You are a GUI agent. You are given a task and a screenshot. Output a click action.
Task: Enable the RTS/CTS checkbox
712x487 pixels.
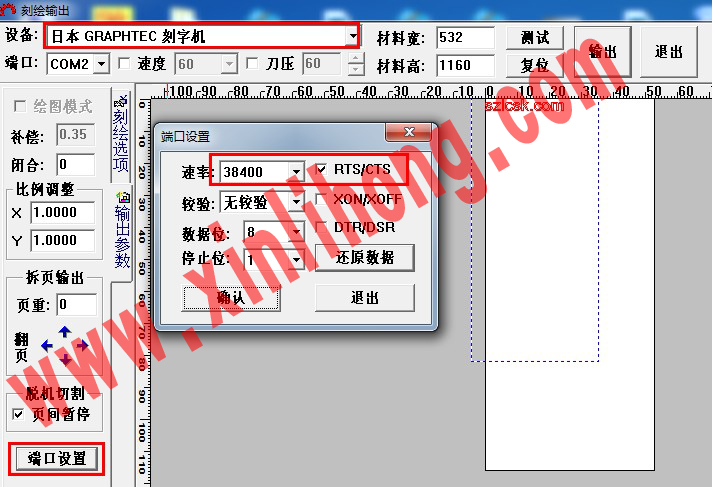click(x=321, y=170)
